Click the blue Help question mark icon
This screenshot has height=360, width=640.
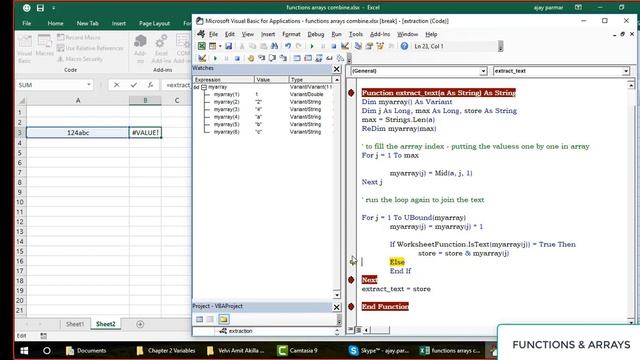click(x=404, y=46)
